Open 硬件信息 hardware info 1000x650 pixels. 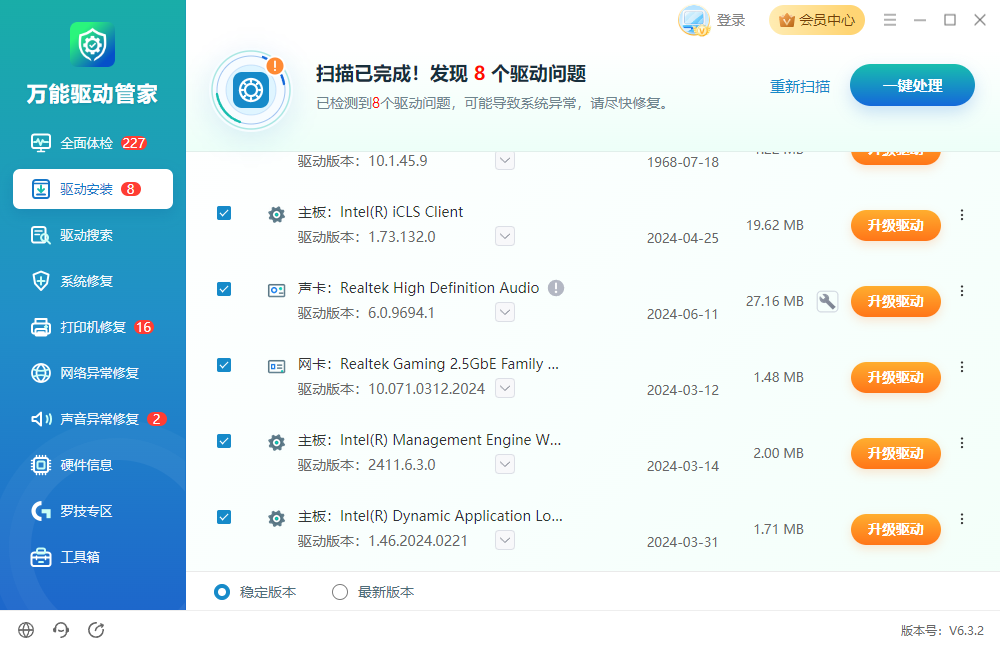click(x=92, y=464)
